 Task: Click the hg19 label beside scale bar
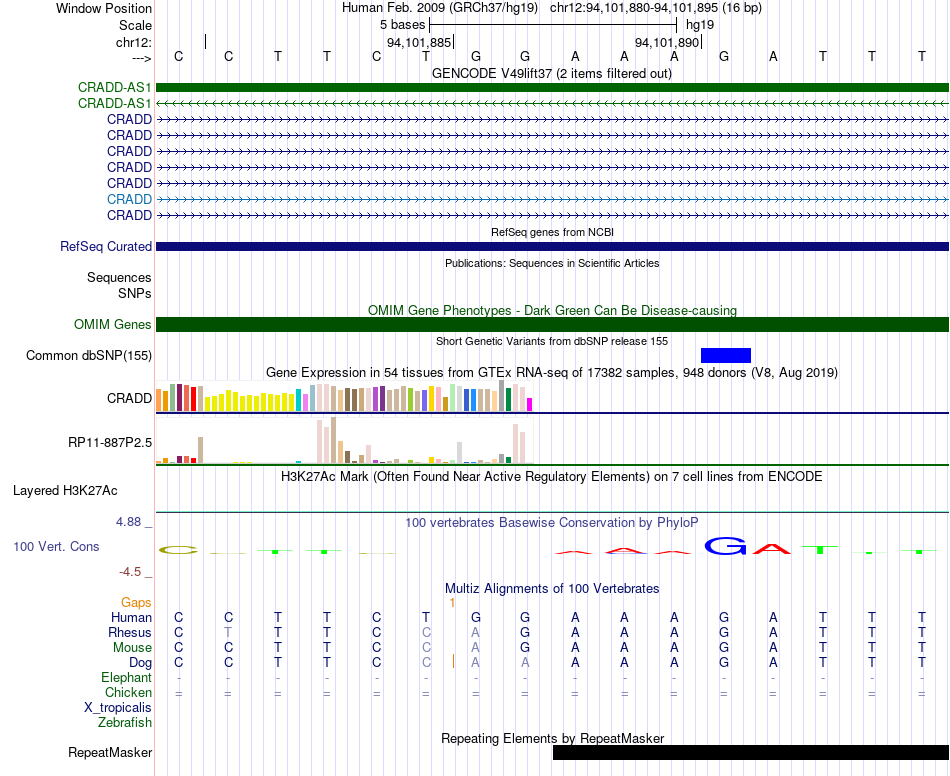700,25
